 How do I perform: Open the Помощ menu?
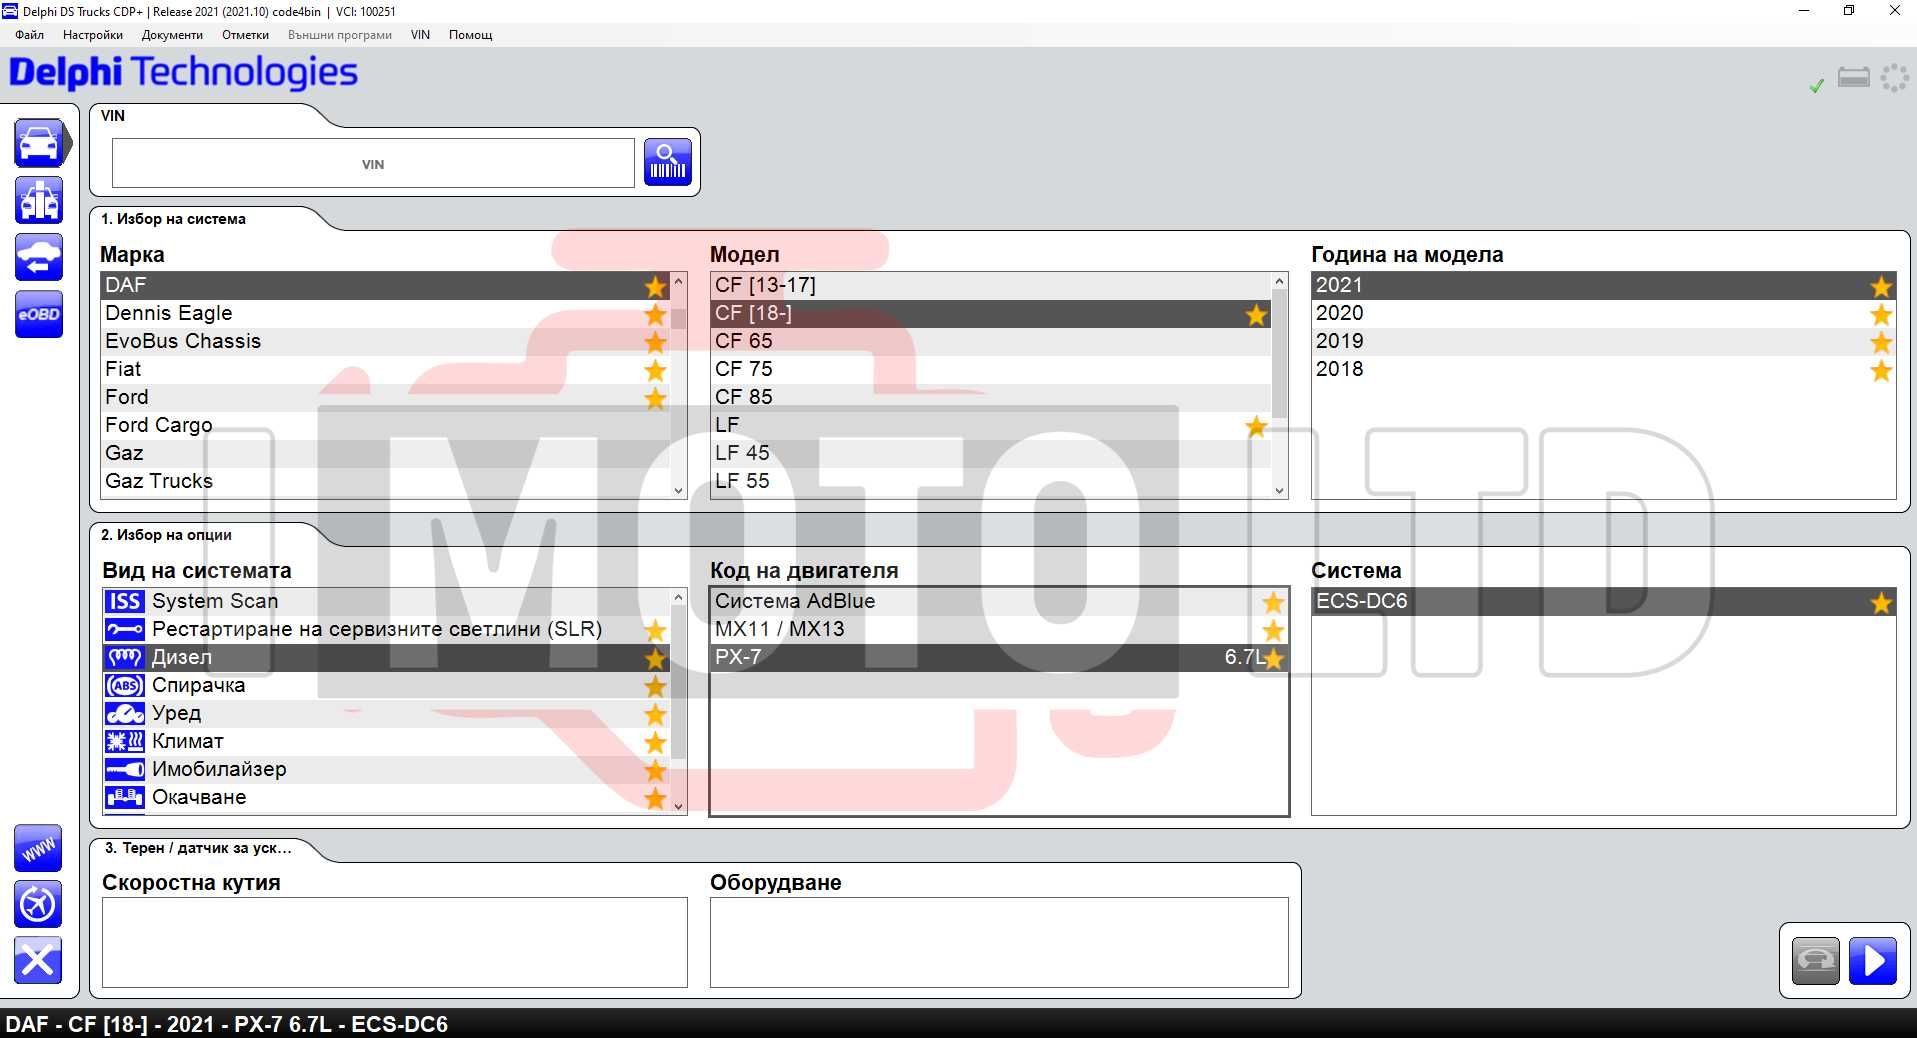(470, 34)
